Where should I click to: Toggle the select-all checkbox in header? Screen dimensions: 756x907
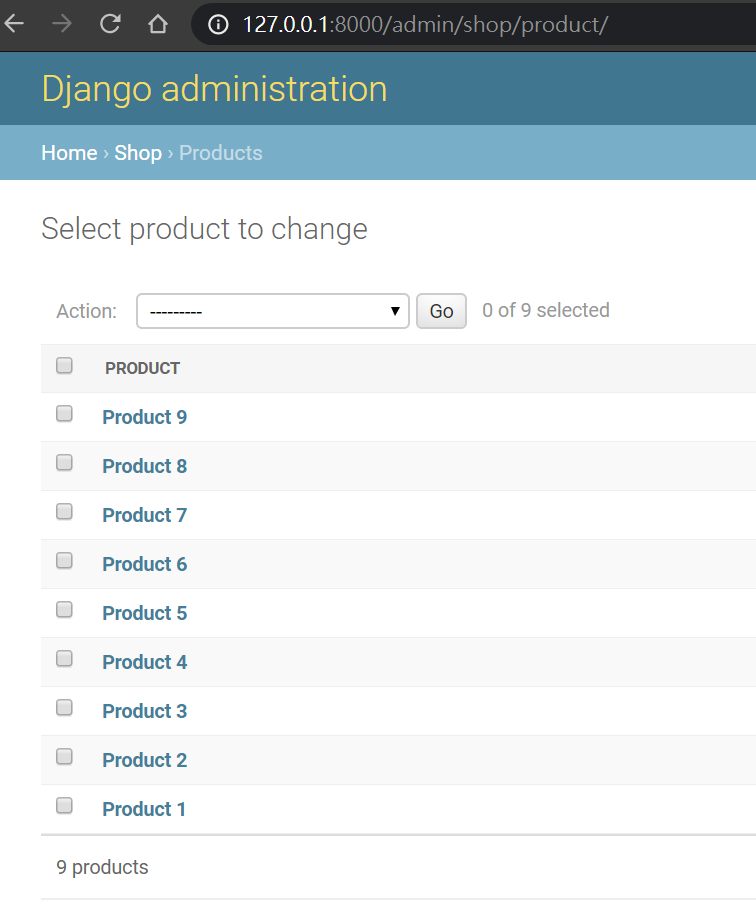pyautogui.click(x=65, y=366)
